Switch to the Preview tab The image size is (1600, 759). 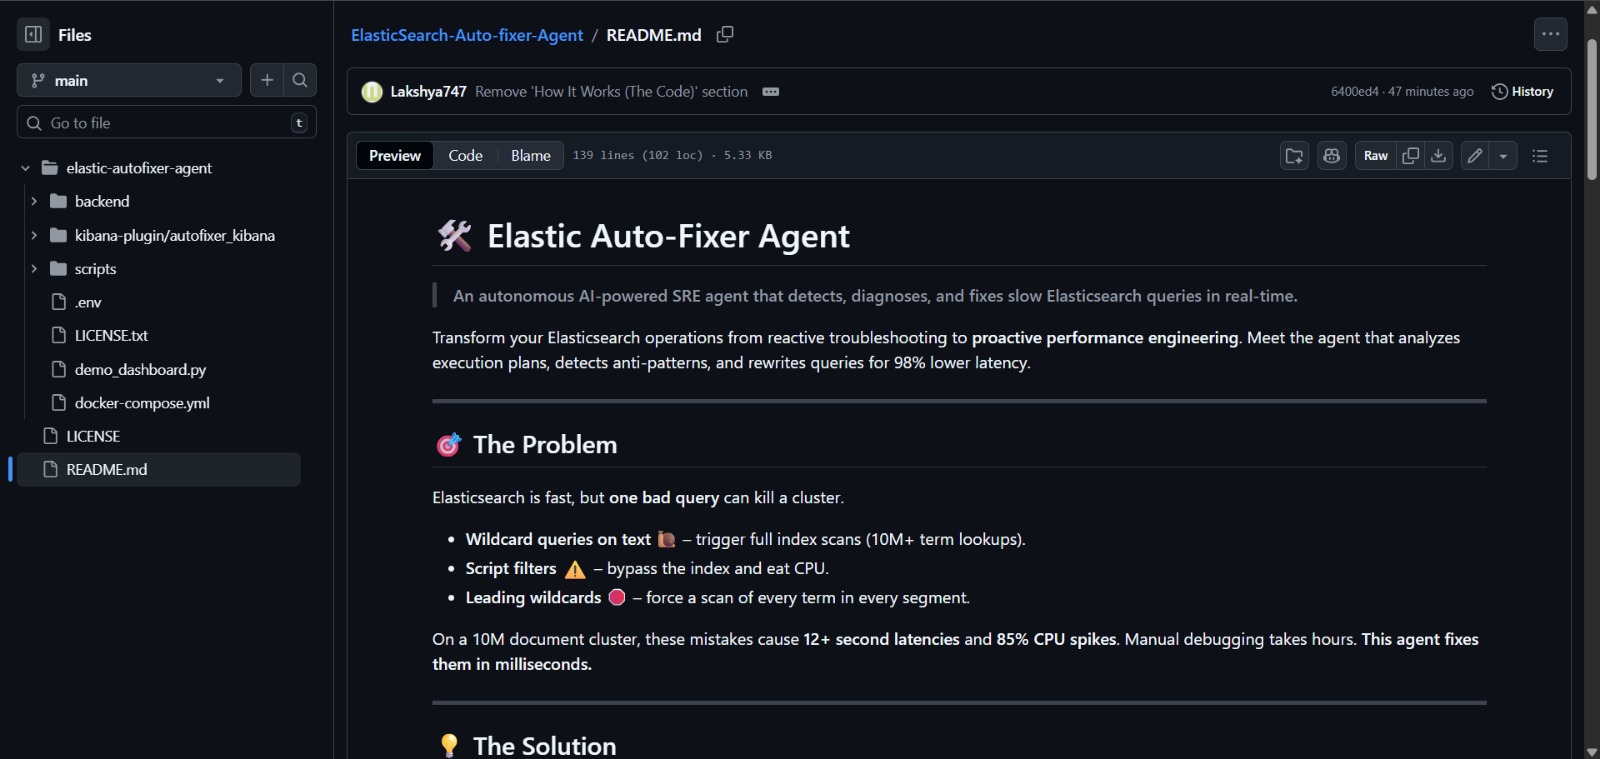click(395, 155)
